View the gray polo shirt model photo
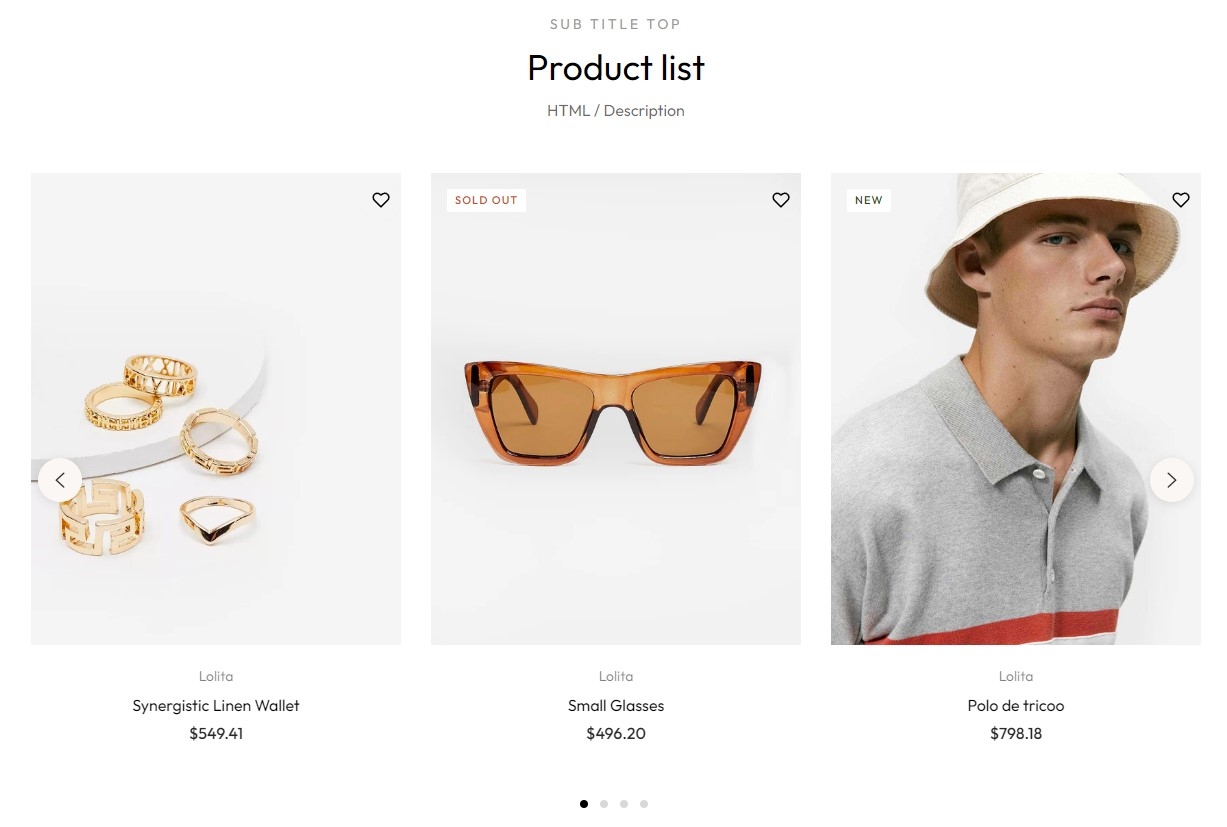This screenshot has width=1227, height=827. click(1016, 420)
